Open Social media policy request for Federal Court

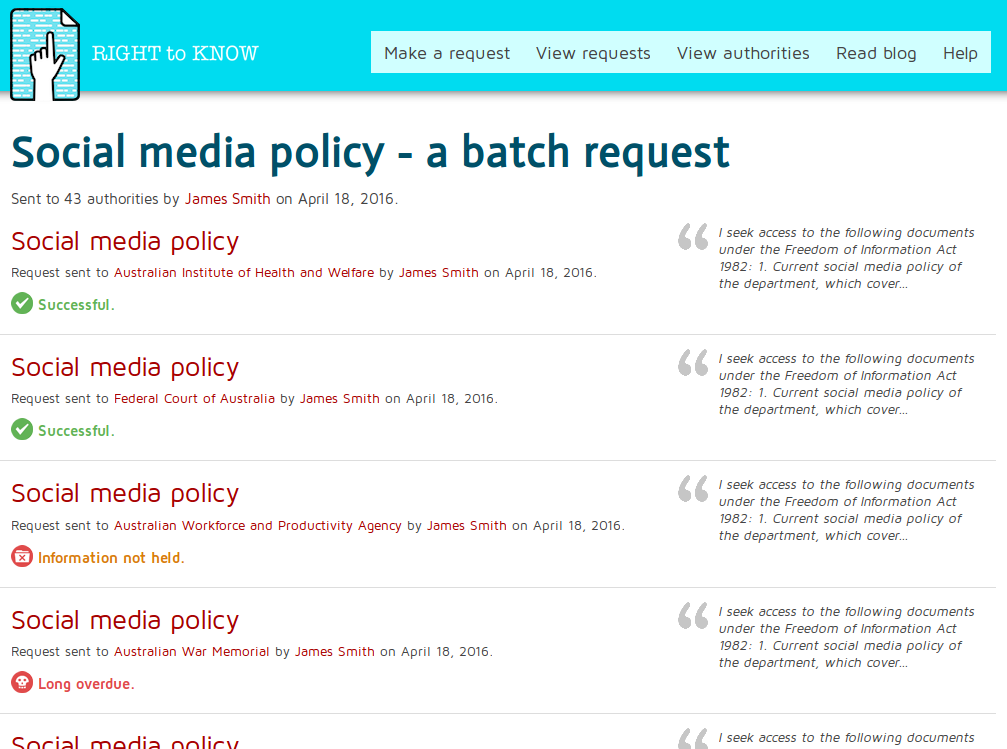tap(125, 367)
